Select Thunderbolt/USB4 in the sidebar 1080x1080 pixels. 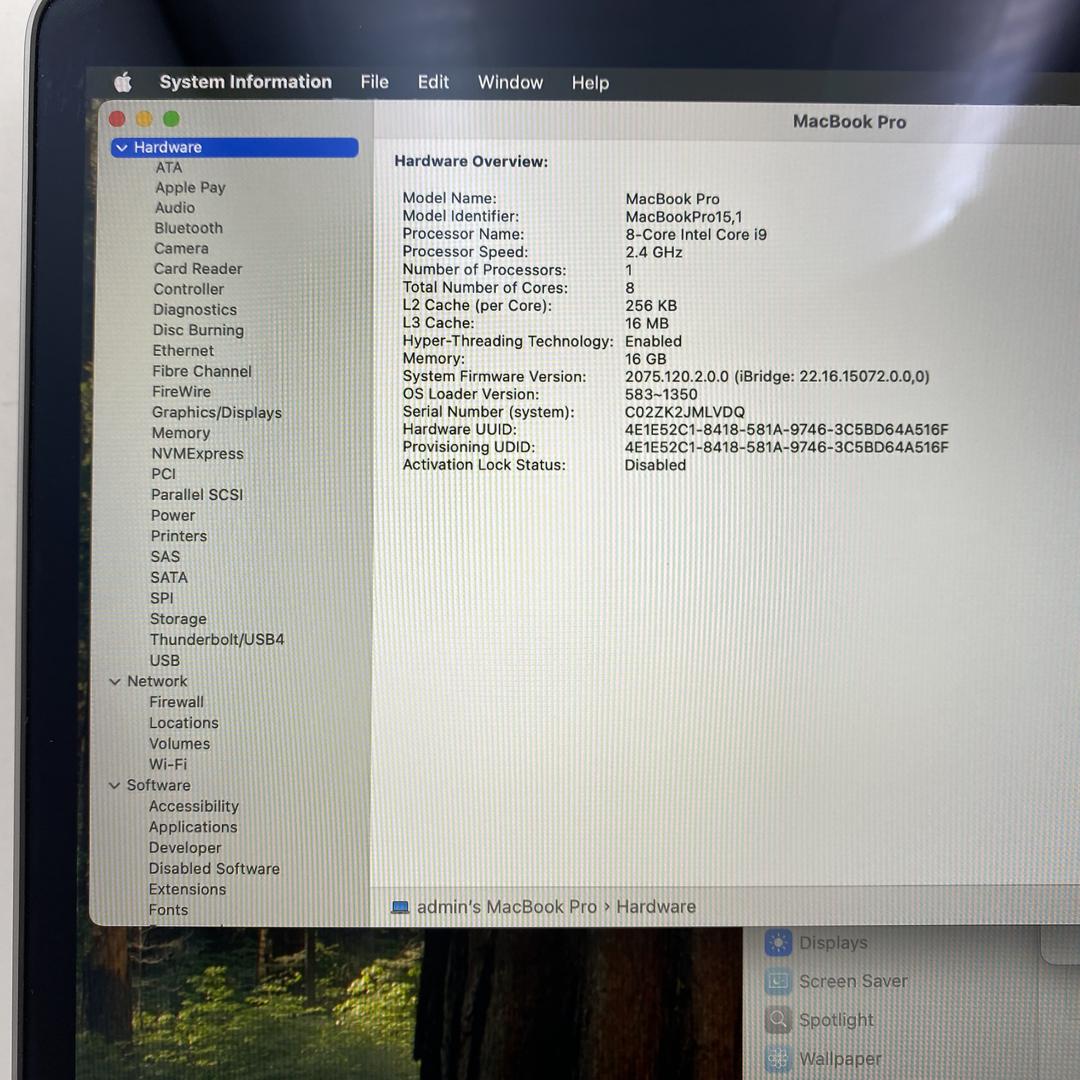click(x=217, y=639)
